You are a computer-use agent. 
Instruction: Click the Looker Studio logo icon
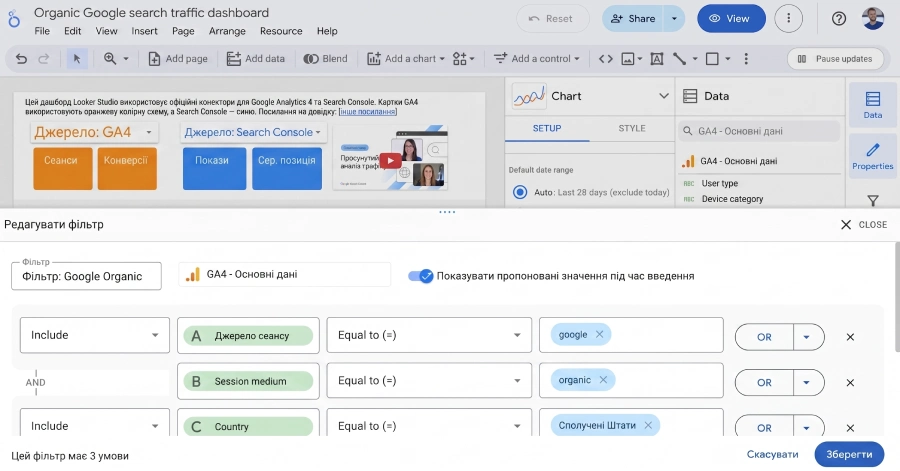click(x=14, y=20)
